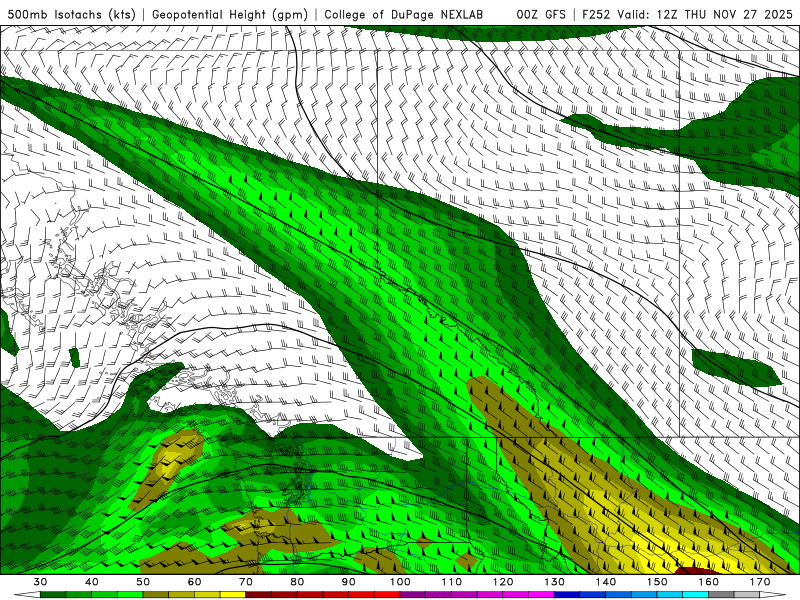The height and width of the screenshot is (600, 800).
Task: Click the 130 label on the color scale
Action: [x=555, y=582]
